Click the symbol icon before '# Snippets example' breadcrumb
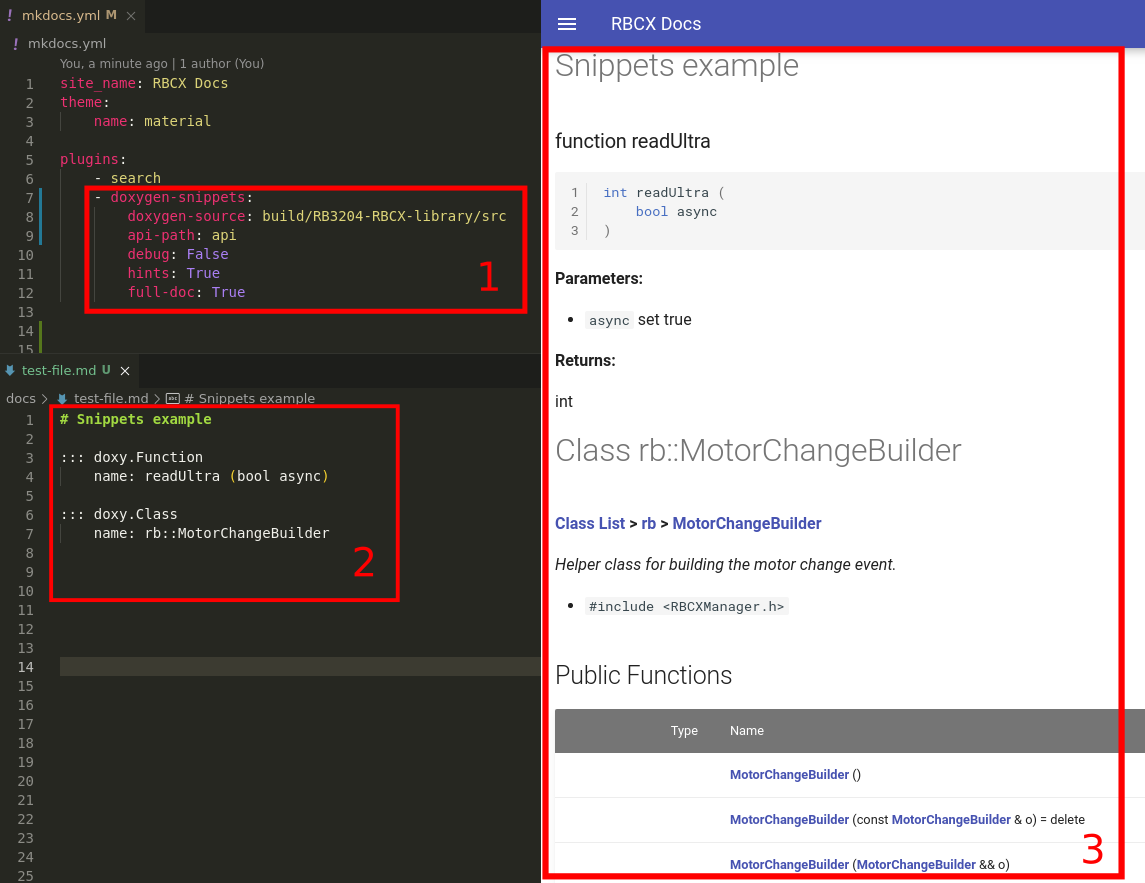Viewport: 1145px width, 883px height. coord(173,398)
